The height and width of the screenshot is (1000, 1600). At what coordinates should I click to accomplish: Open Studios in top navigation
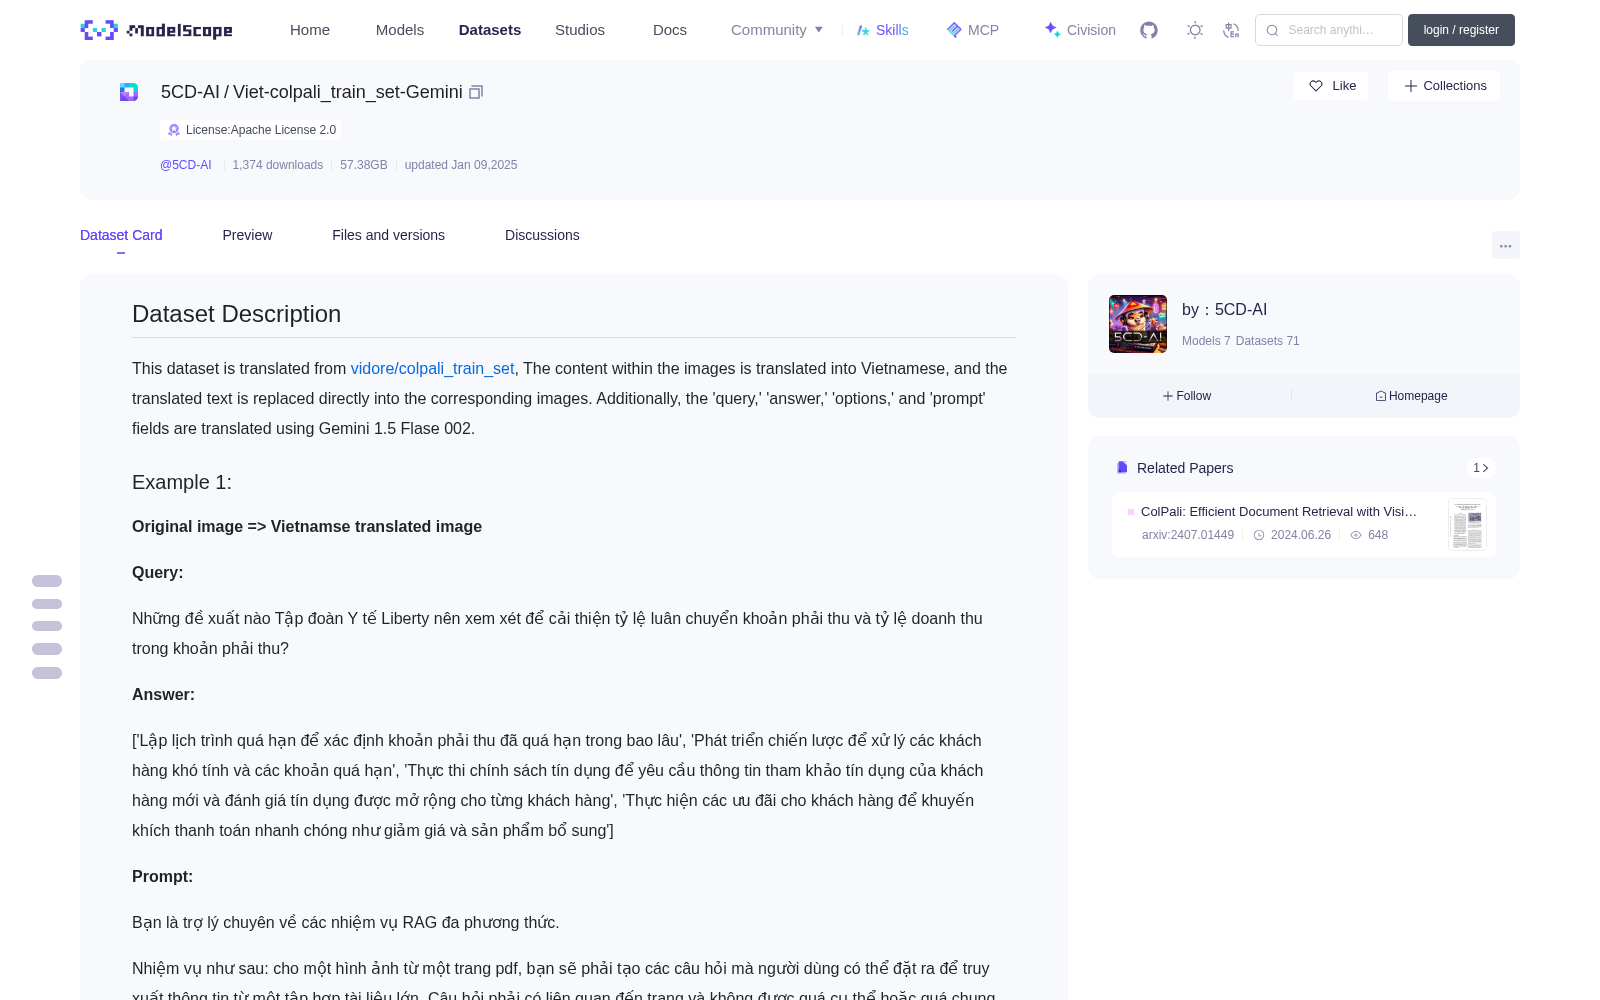pyautogui.click(x=580, y=30)
